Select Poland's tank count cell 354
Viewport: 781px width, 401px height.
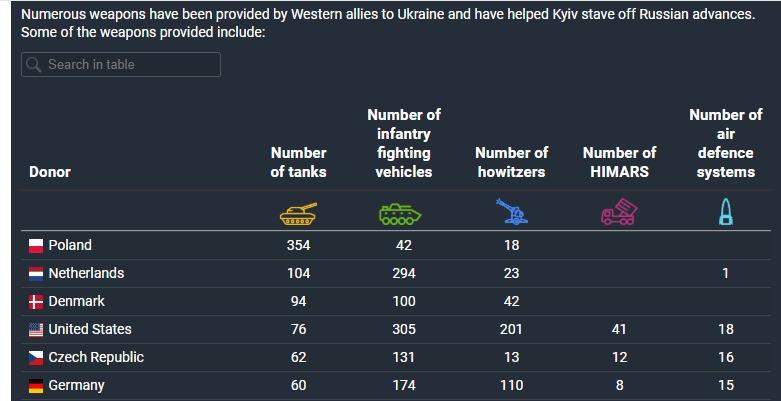click(298, 245)
